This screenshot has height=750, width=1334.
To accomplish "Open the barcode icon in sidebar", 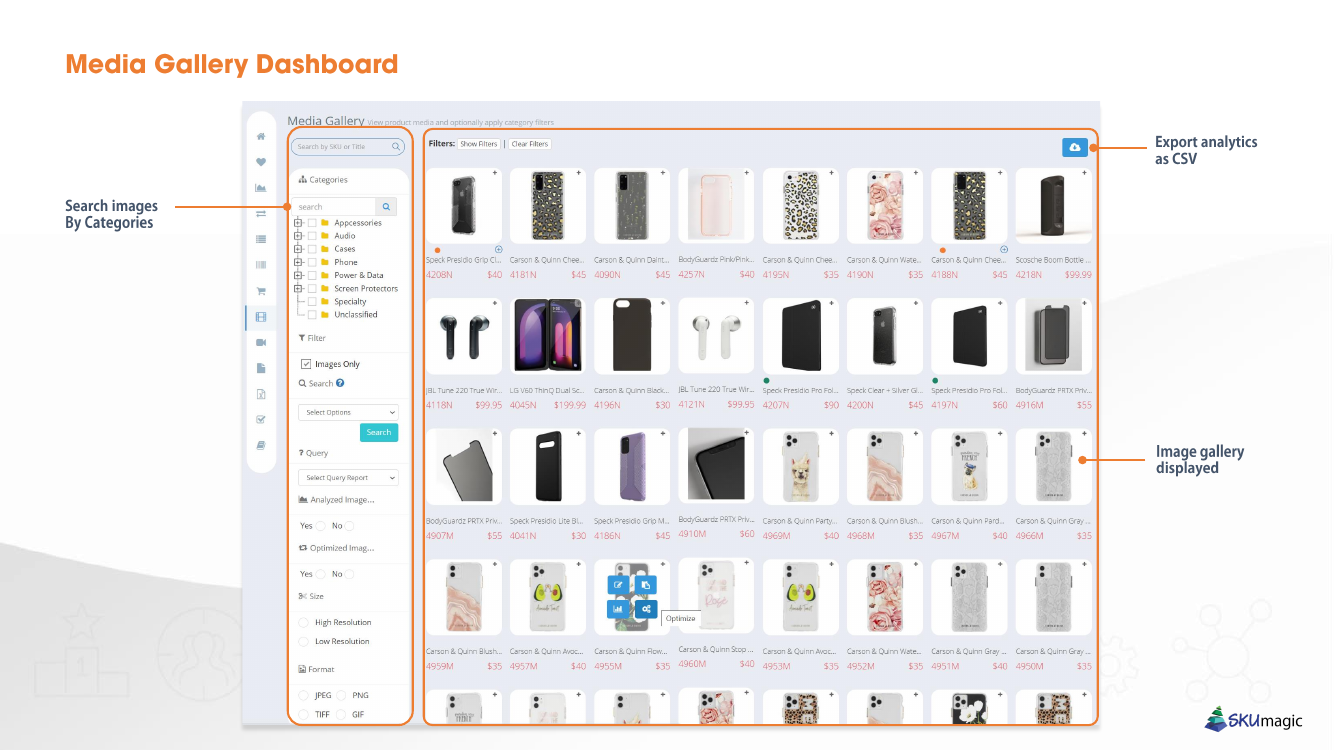I will pos(261,265).
